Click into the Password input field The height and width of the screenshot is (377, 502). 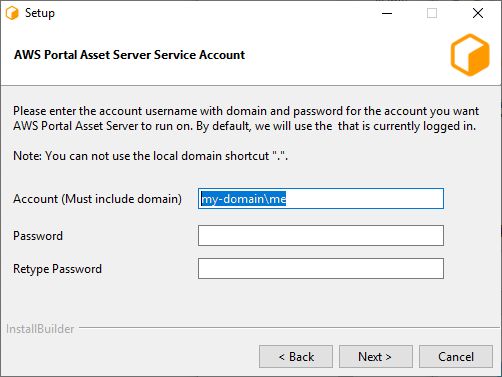tap(321, 235)
